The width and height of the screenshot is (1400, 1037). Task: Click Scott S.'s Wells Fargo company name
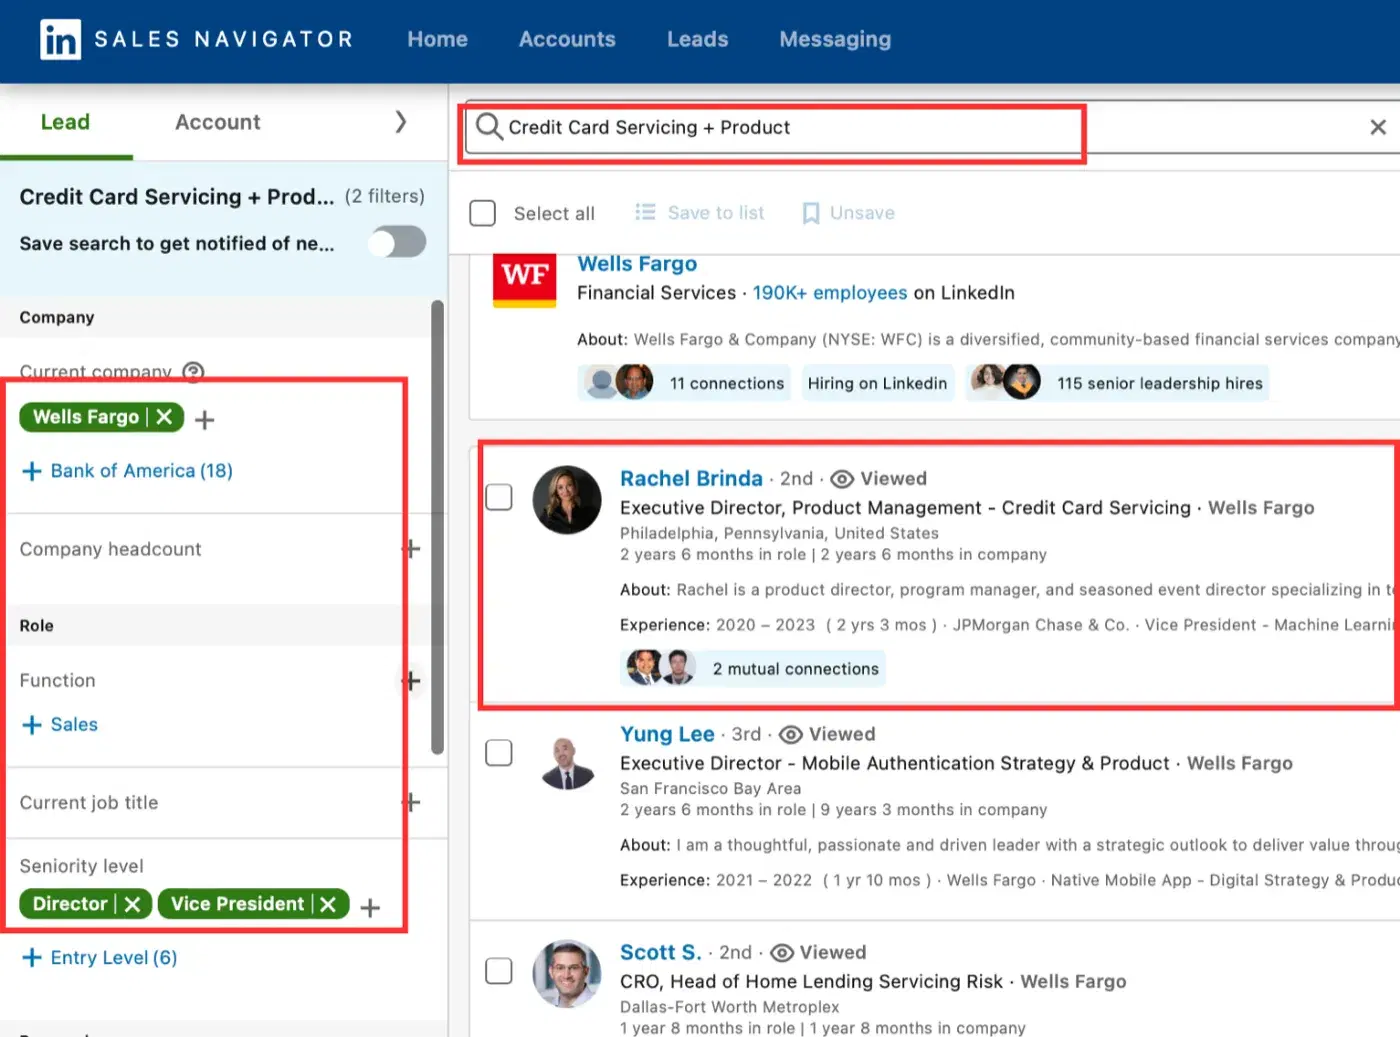(1073, 982)
